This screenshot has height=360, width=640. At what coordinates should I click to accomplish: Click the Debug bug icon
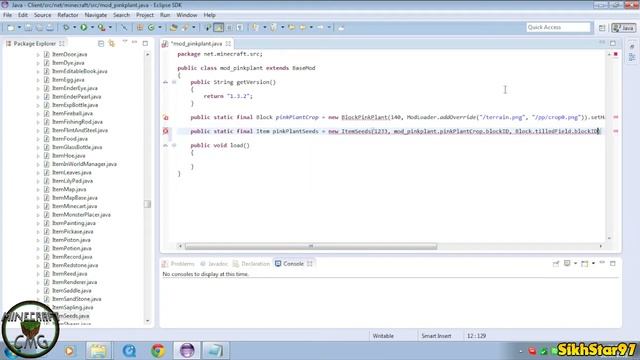point(66,27)
